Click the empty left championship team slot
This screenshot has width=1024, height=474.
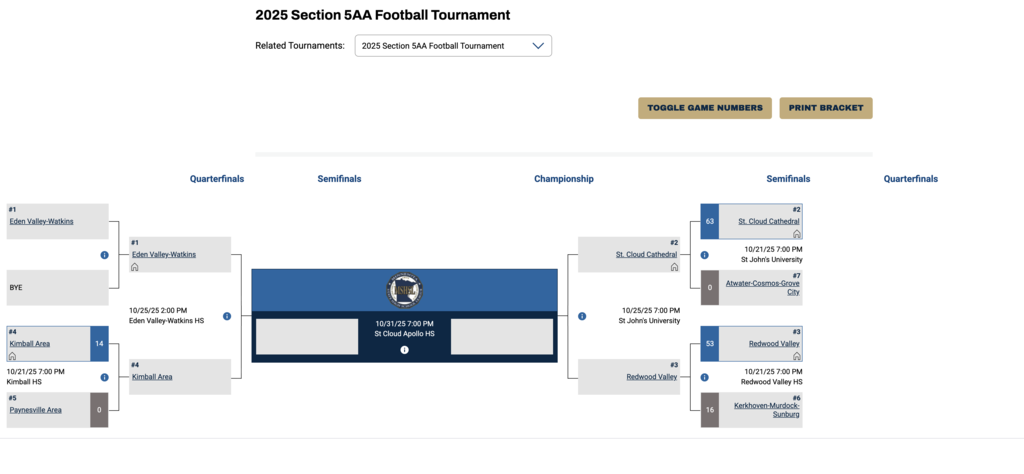[x=306, y=337]
